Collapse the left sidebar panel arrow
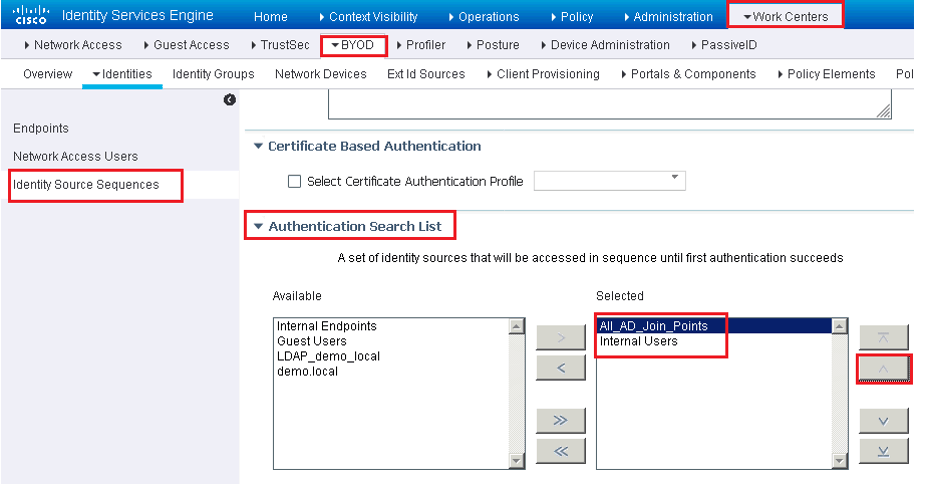The image size is (927, 486). [229, 100]
